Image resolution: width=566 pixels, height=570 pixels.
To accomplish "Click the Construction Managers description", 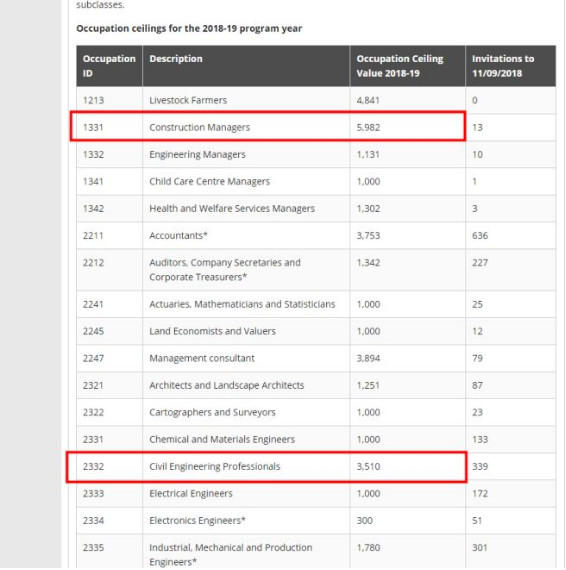I will pyautogui.click(x=200, y=128).
